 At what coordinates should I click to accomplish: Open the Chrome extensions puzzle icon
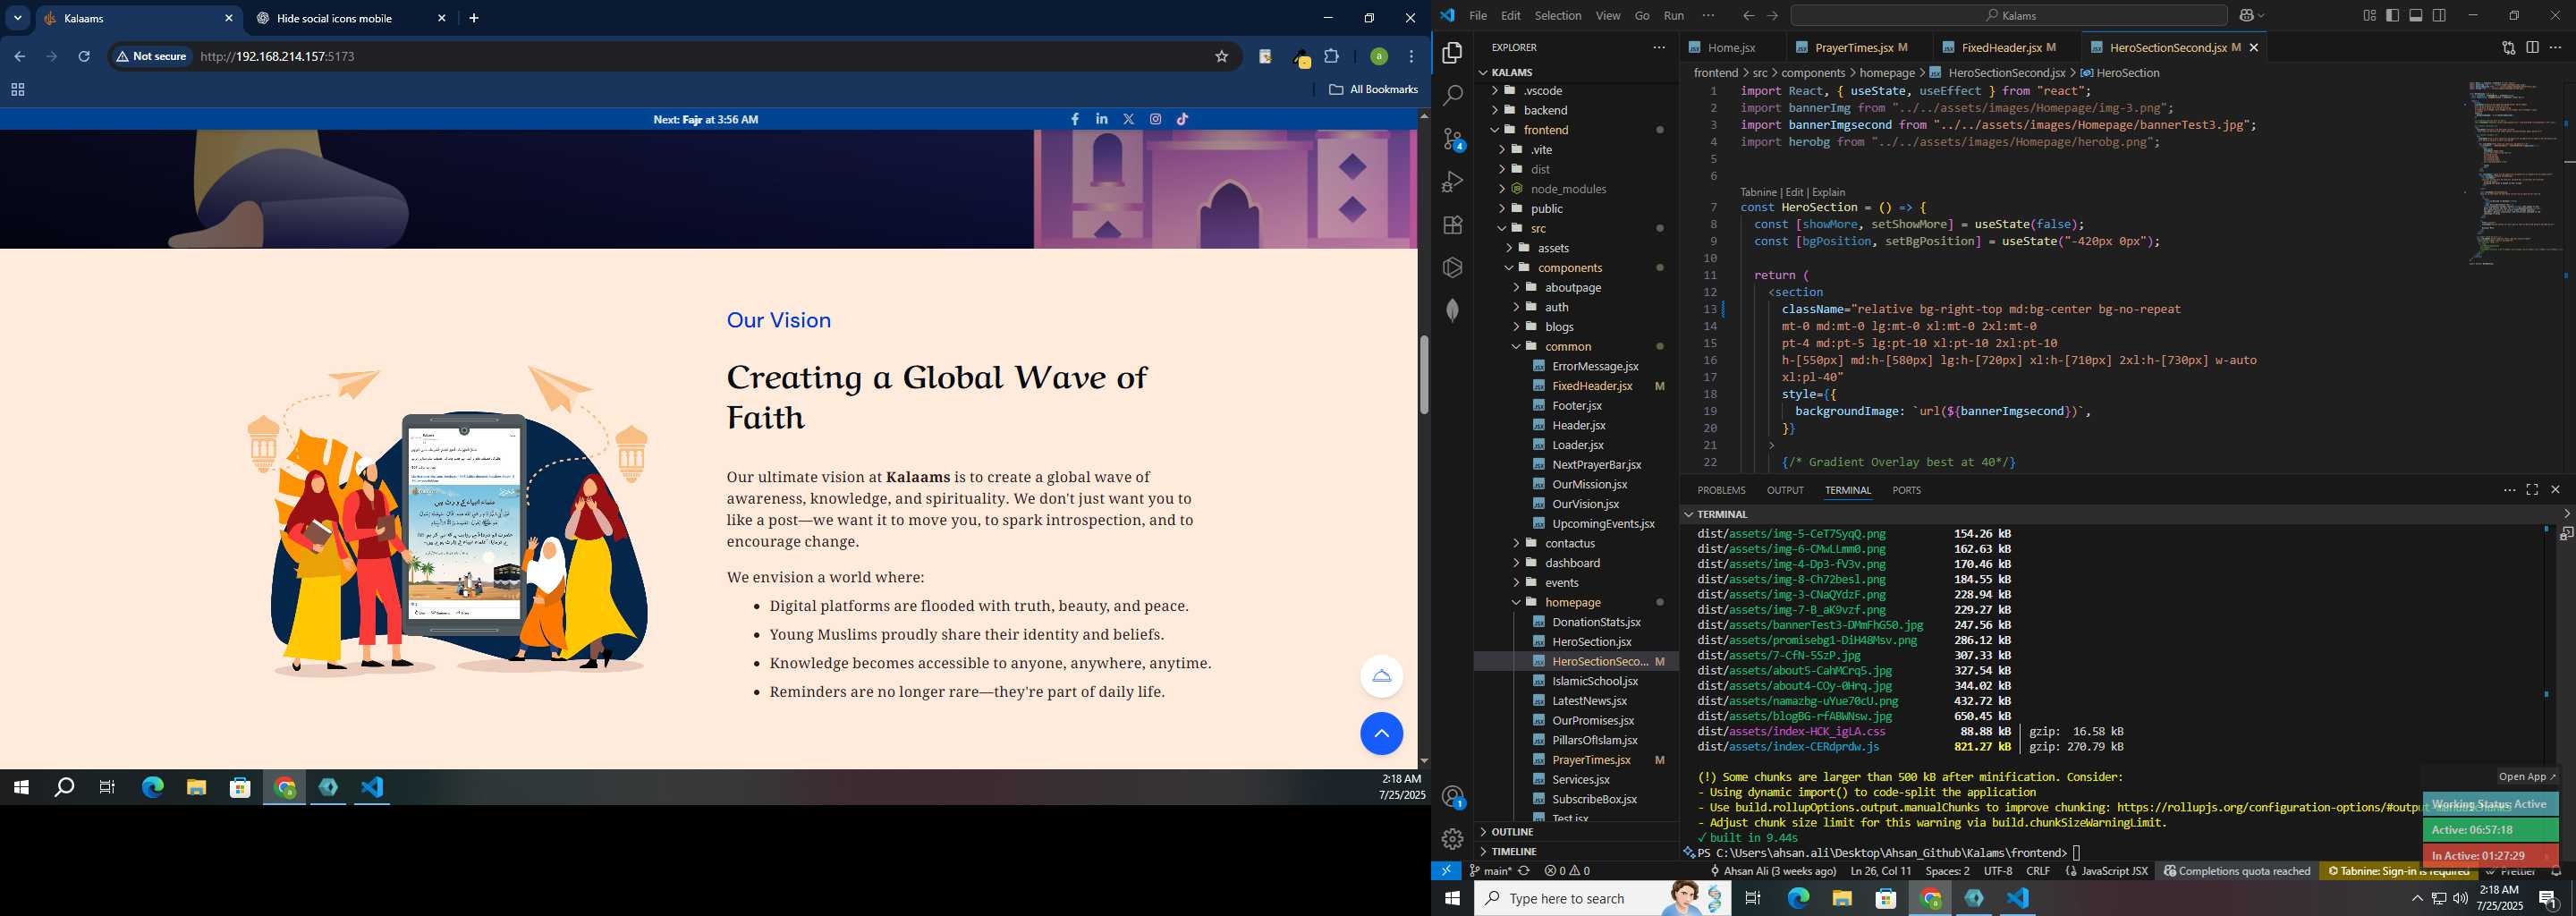coord(1331,57)
